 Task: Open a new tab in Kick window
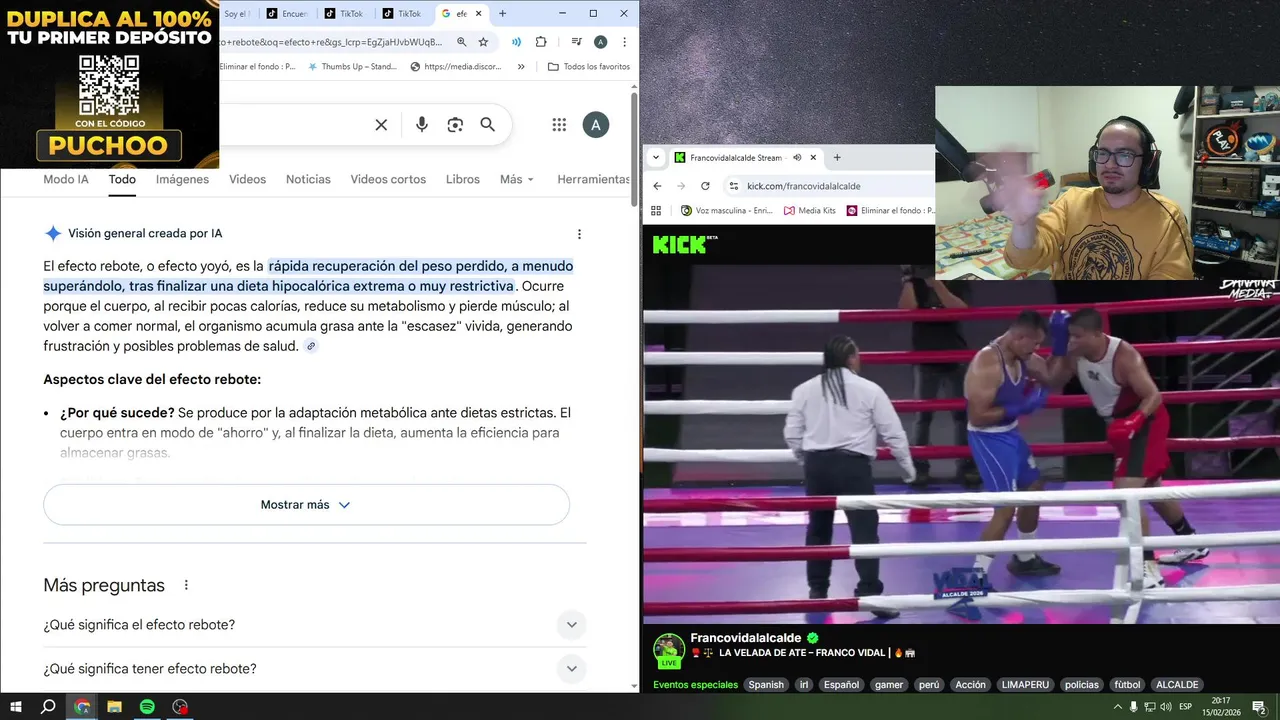click(837, 157)
